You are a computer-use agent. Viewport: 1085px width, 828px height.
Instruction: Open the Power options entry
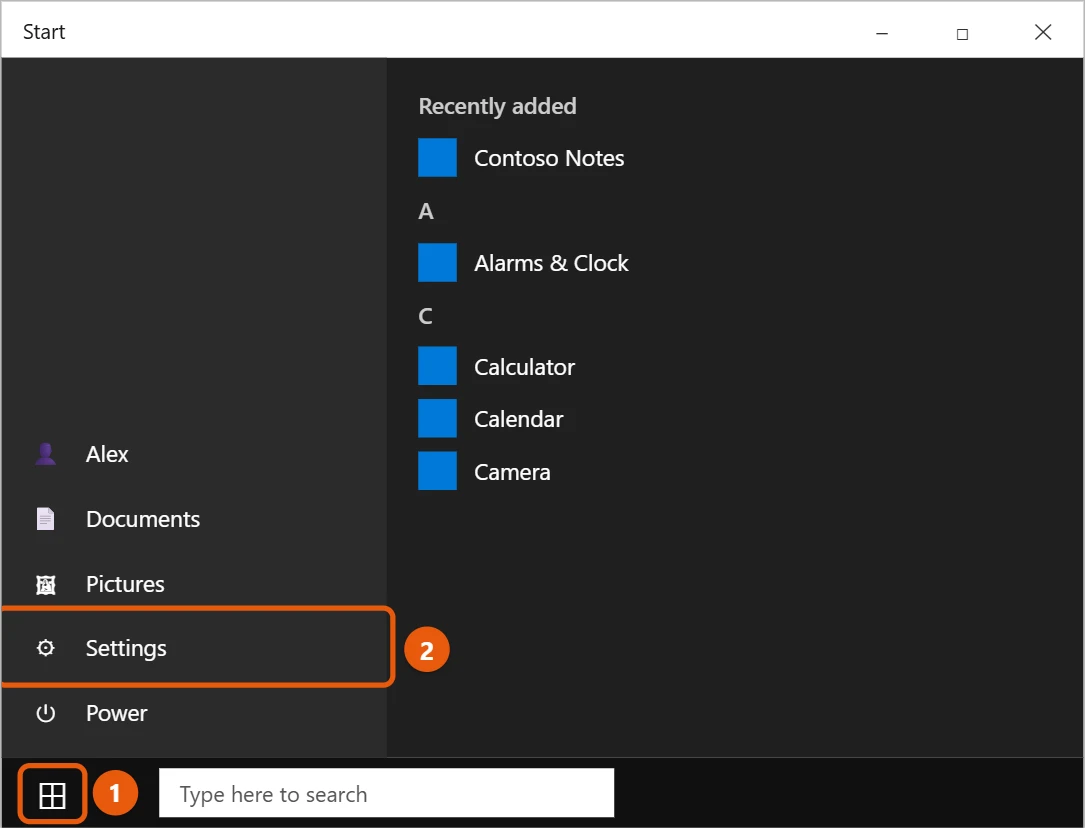[x=194, y=713]
